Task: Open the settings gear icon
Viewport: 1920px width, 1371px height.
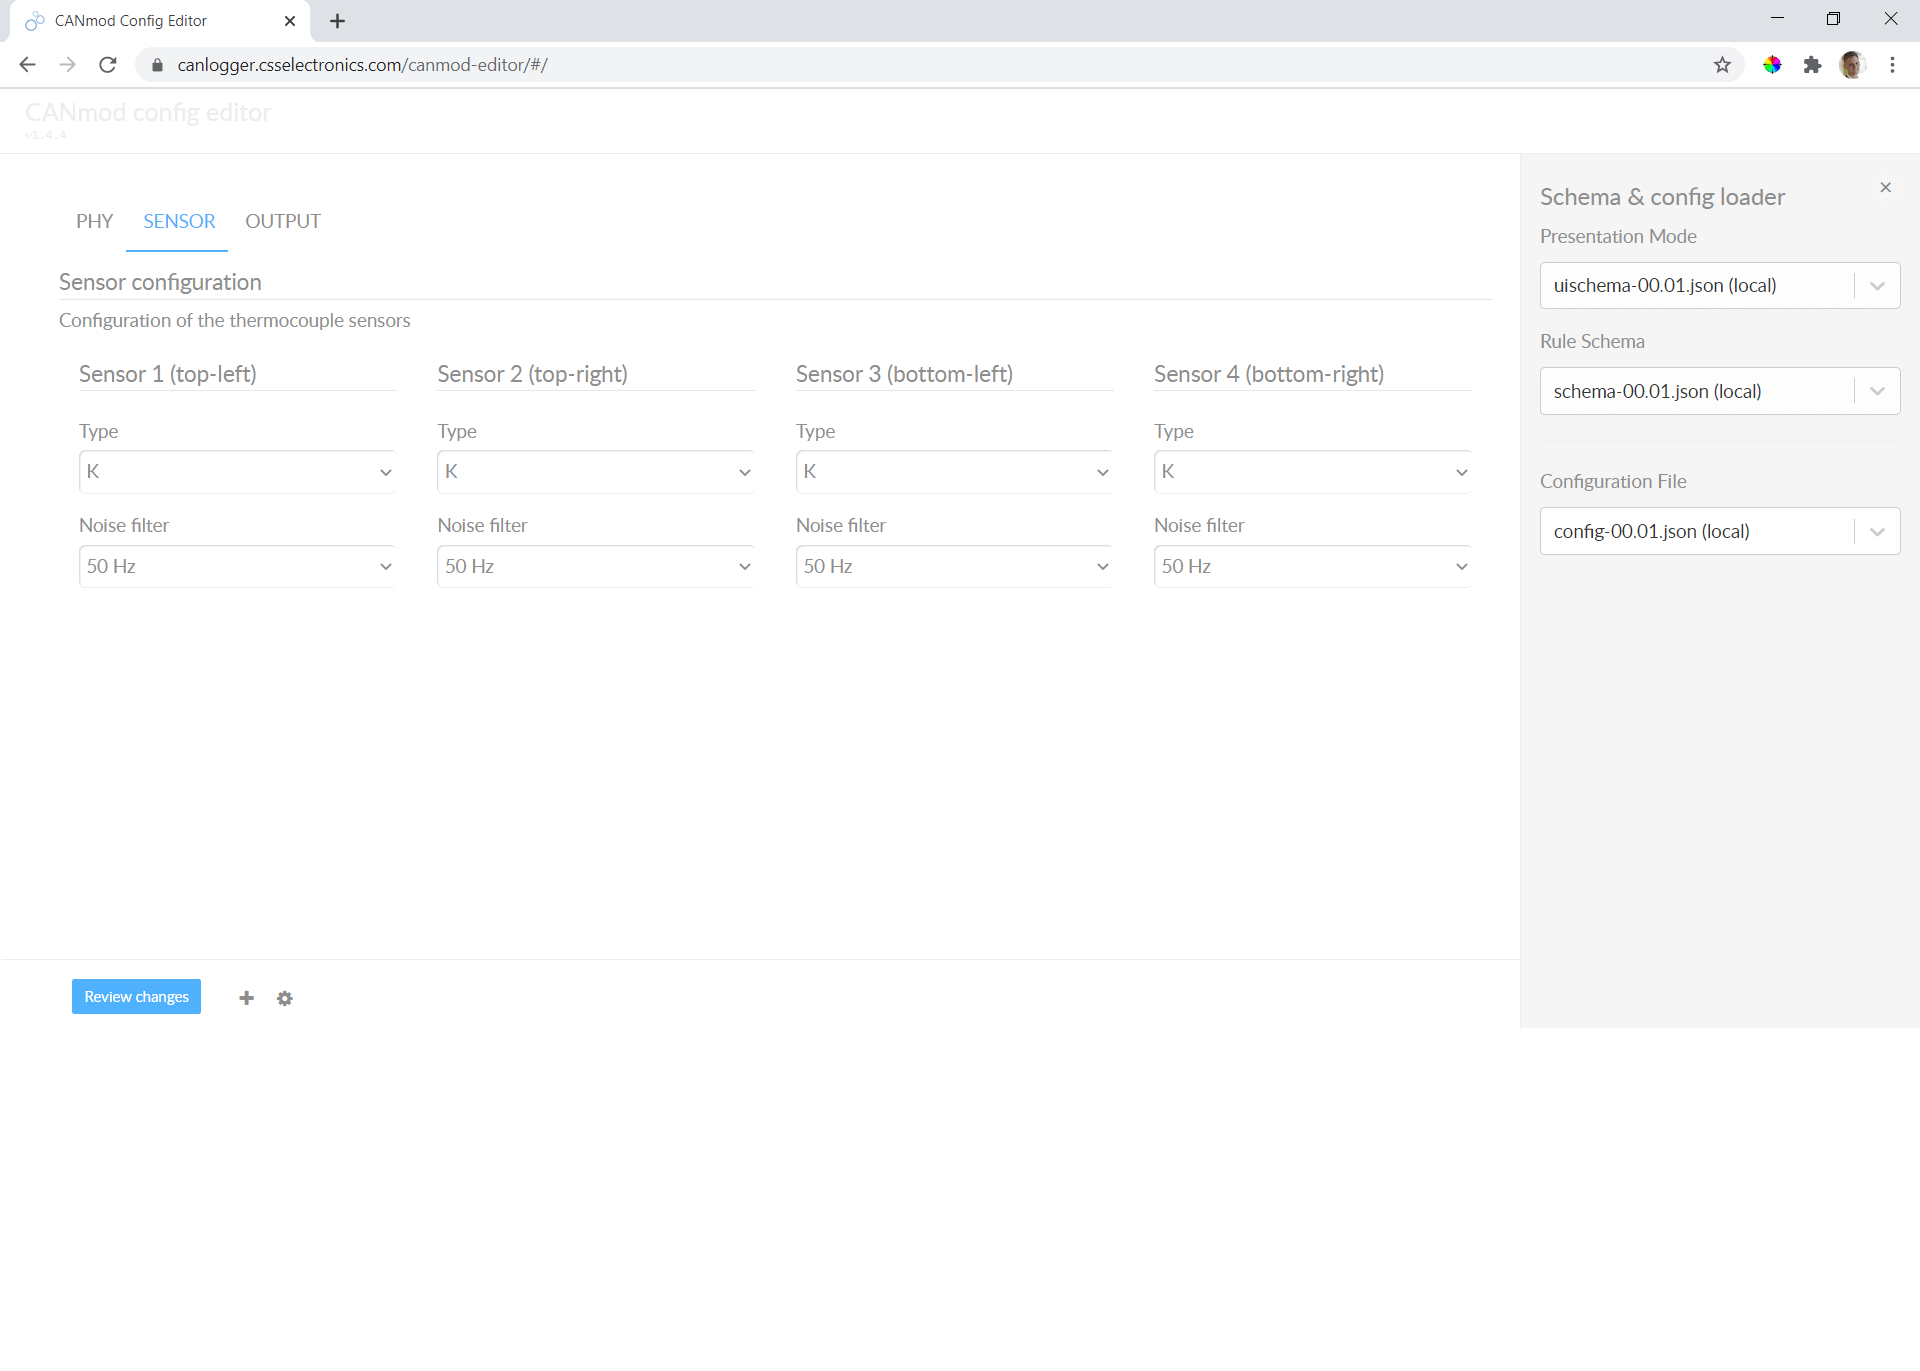Action: [x=285, y=997]
